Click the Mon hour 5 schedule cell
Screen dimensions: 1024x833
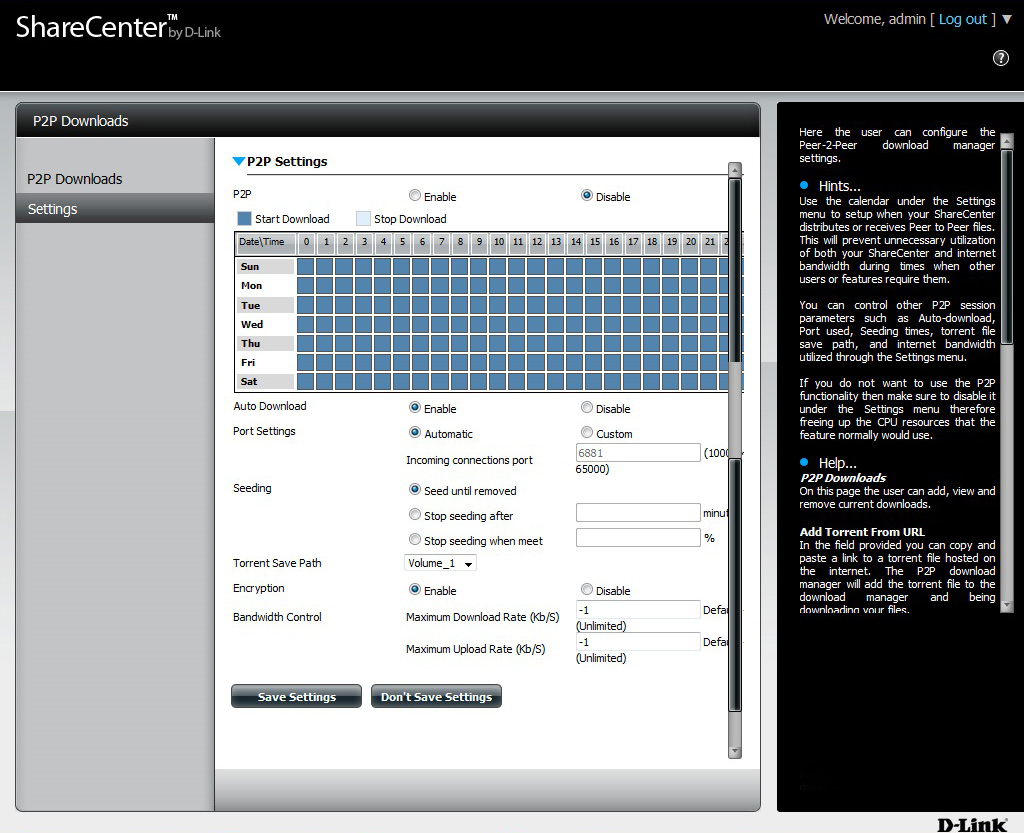point(402,285)
